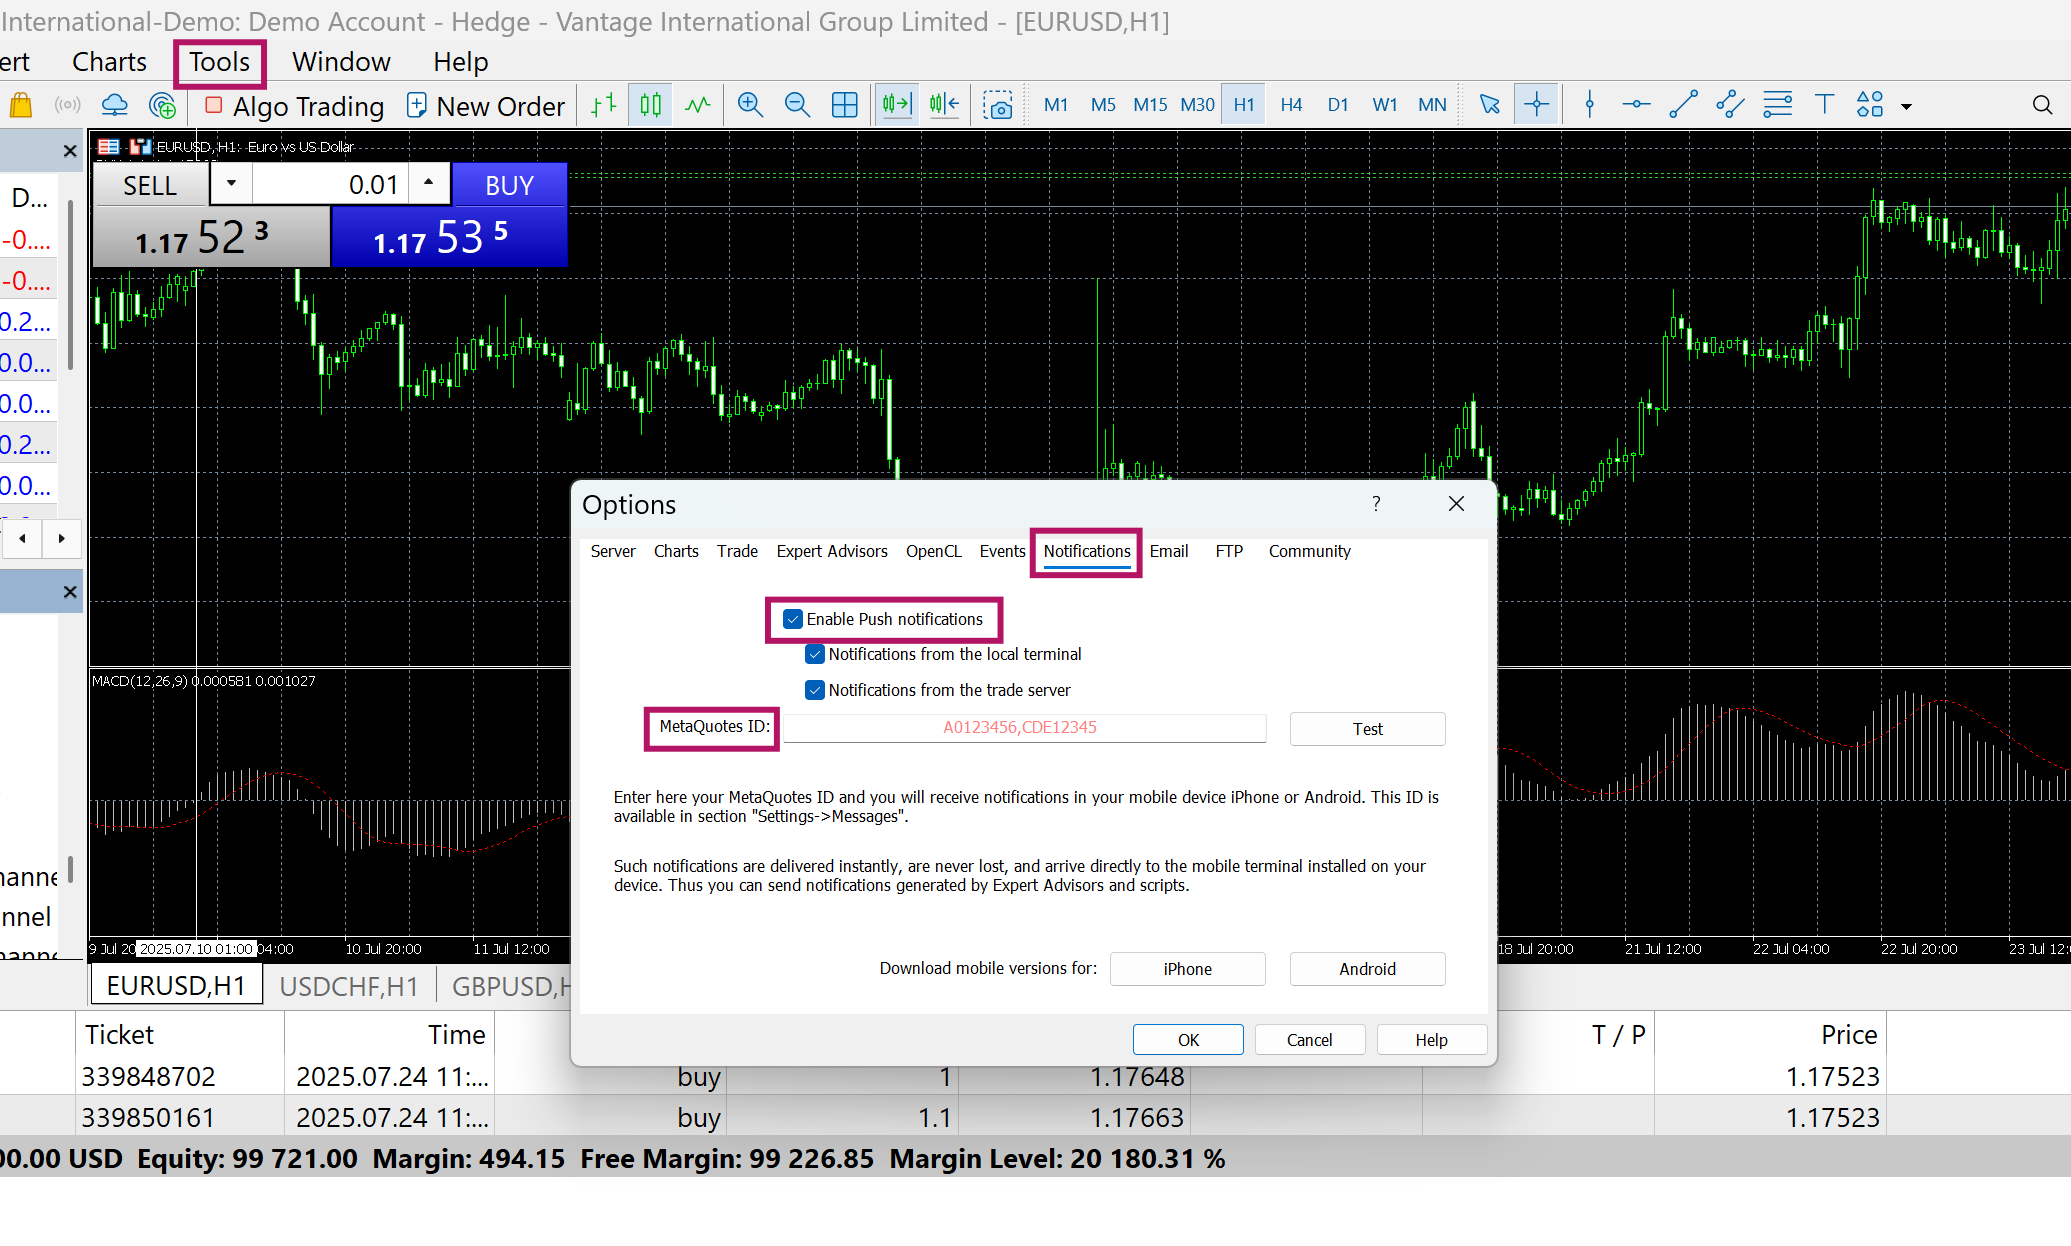Switch to the H4 timeframe
The image size is (2071, 1246).
coord(1291,105)
